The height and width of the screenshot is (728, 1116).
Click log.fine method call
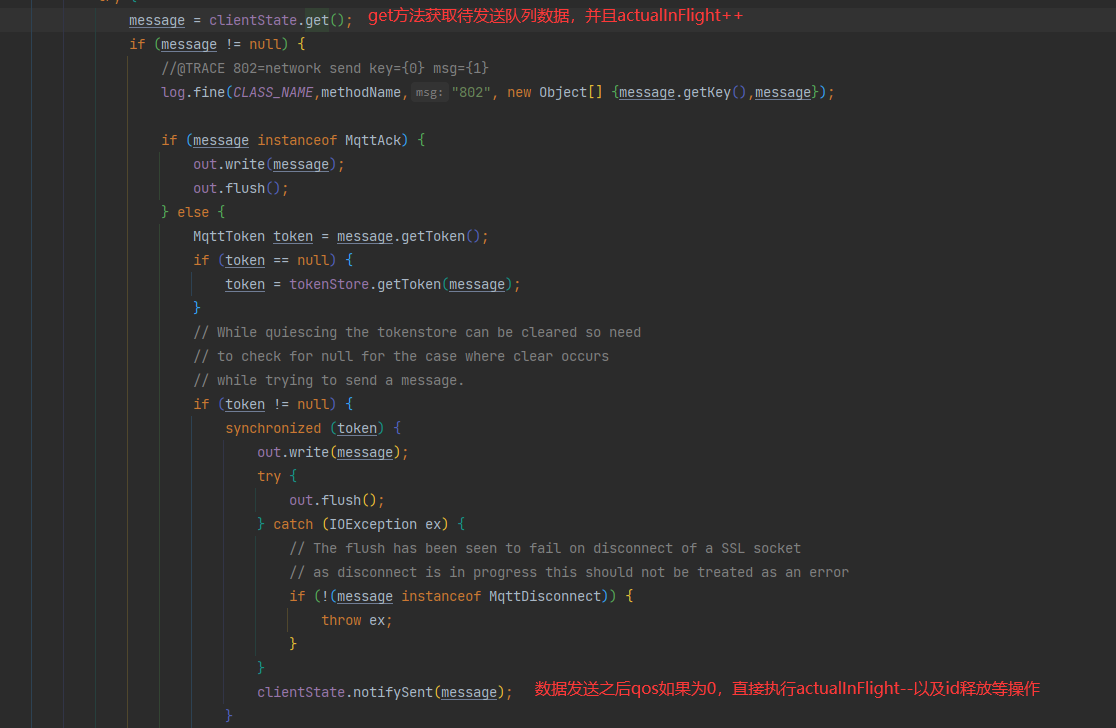click(x=193, y=93)
